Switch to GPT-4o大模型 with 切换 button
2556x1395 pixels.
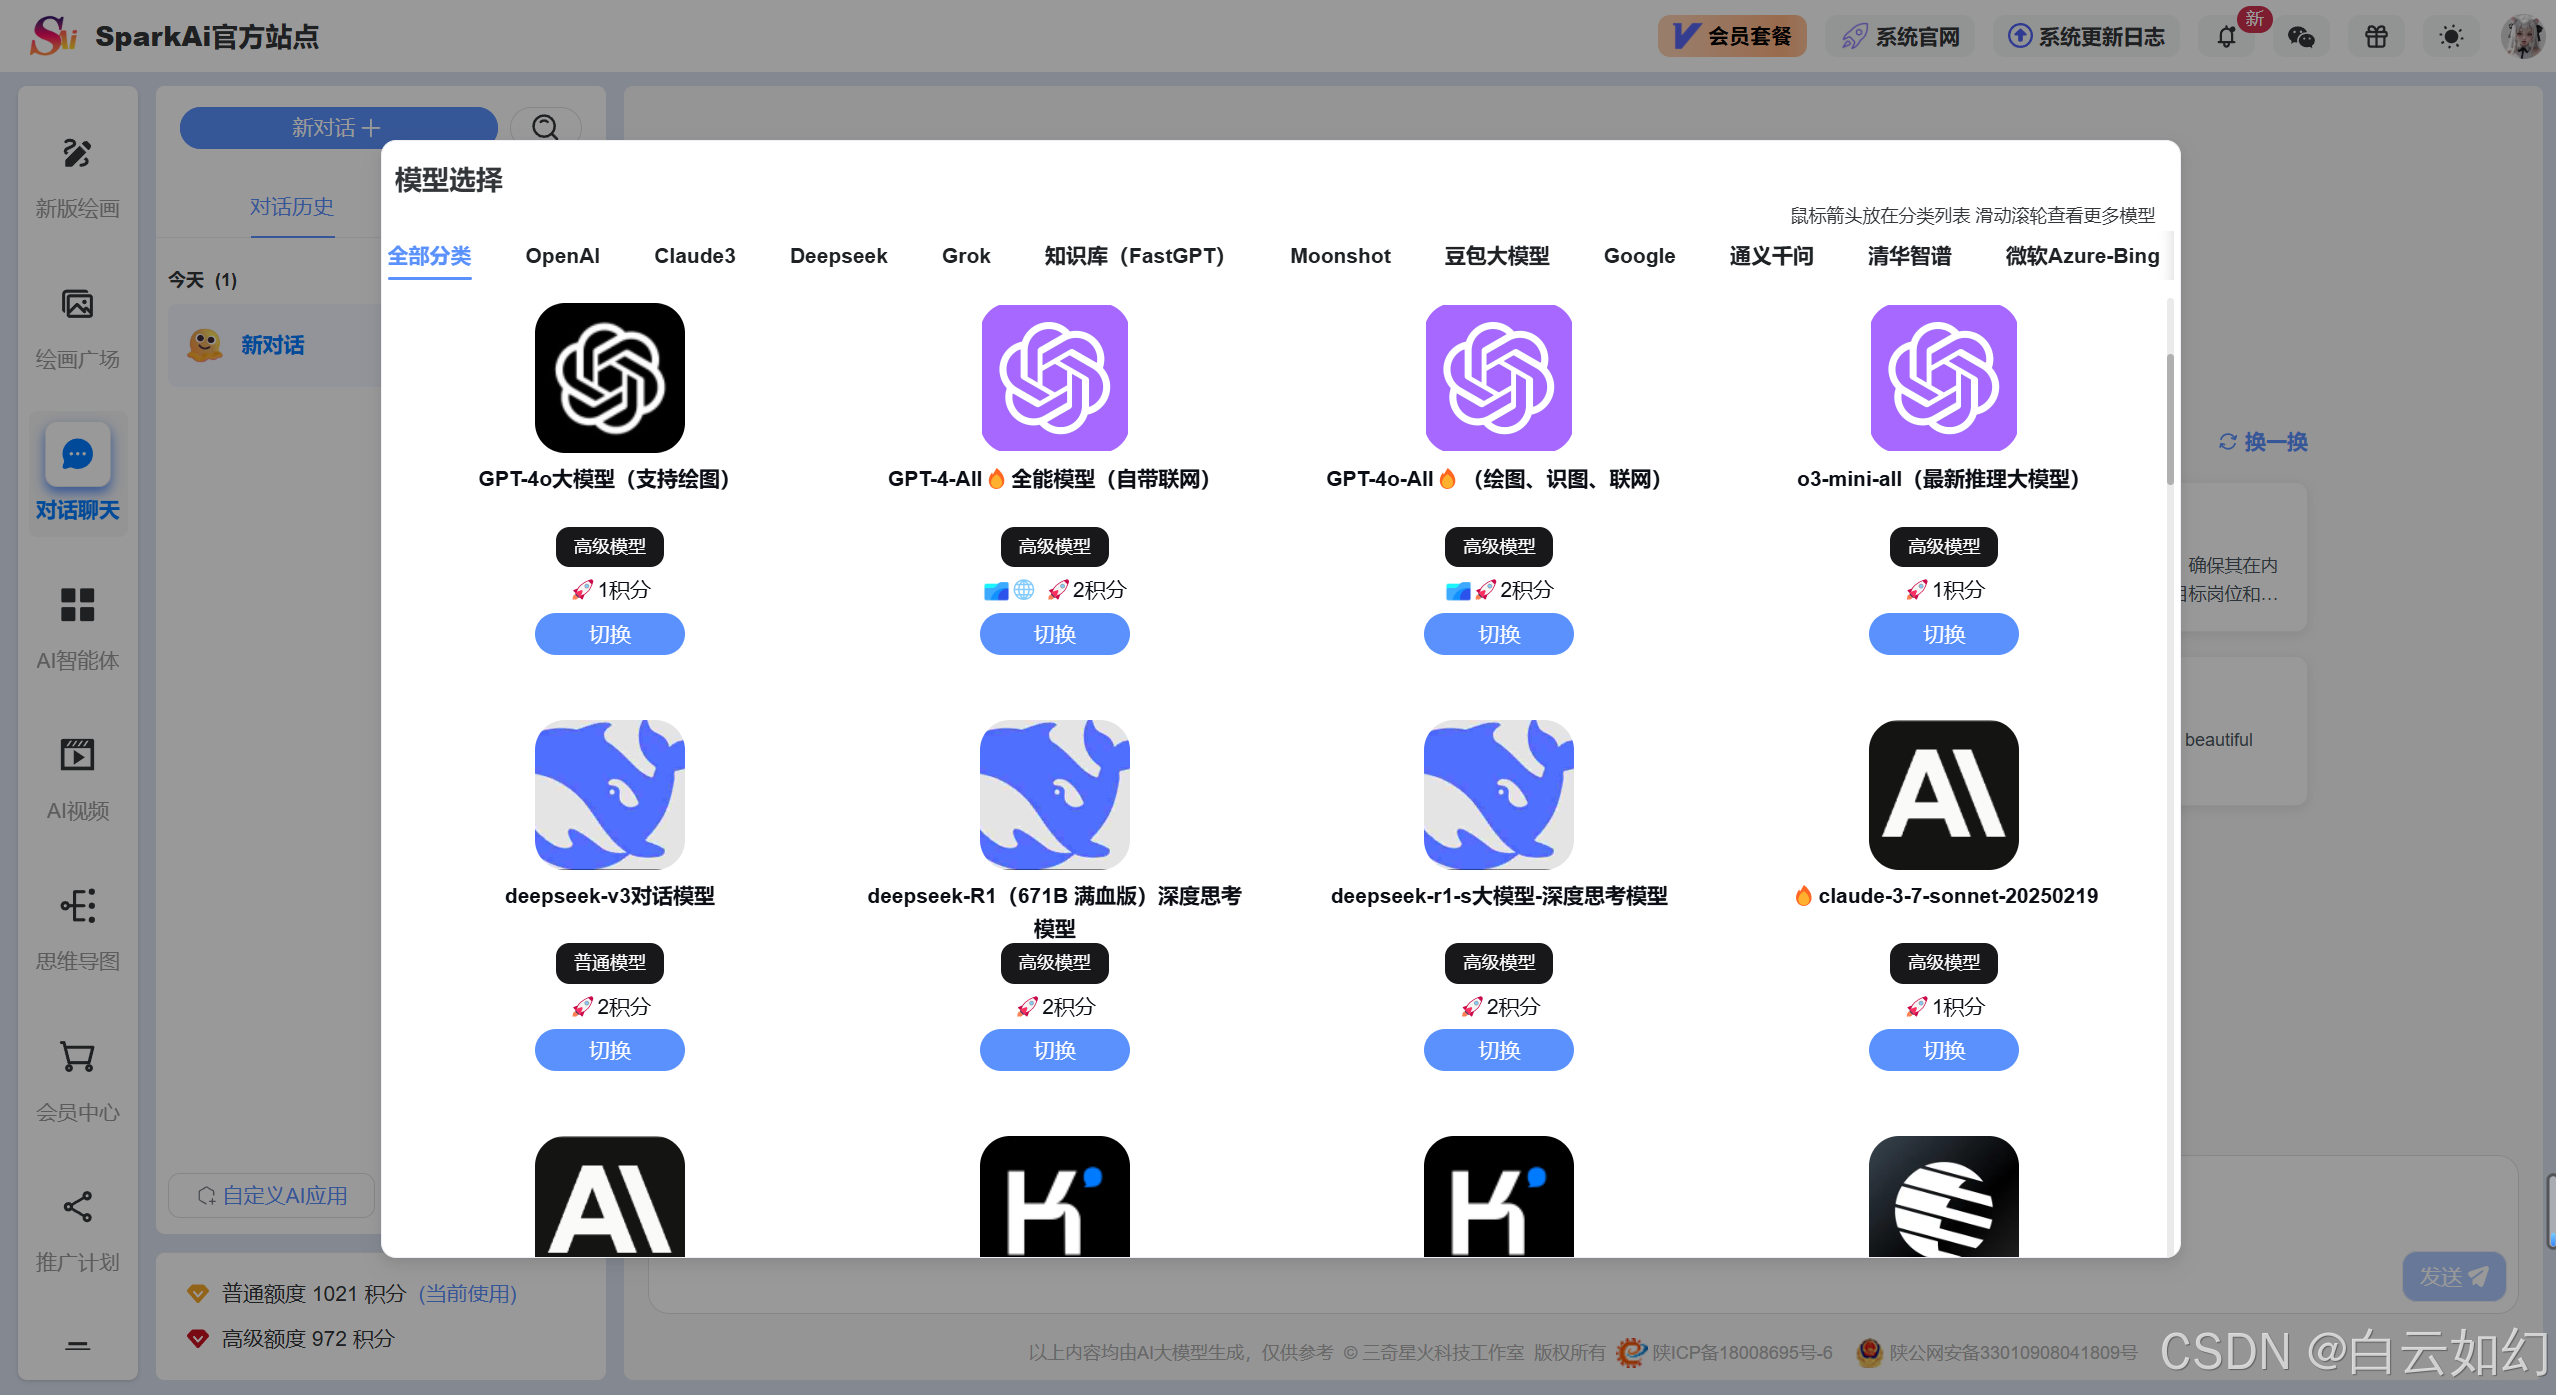pyautogui.click(x=609, y=634)
